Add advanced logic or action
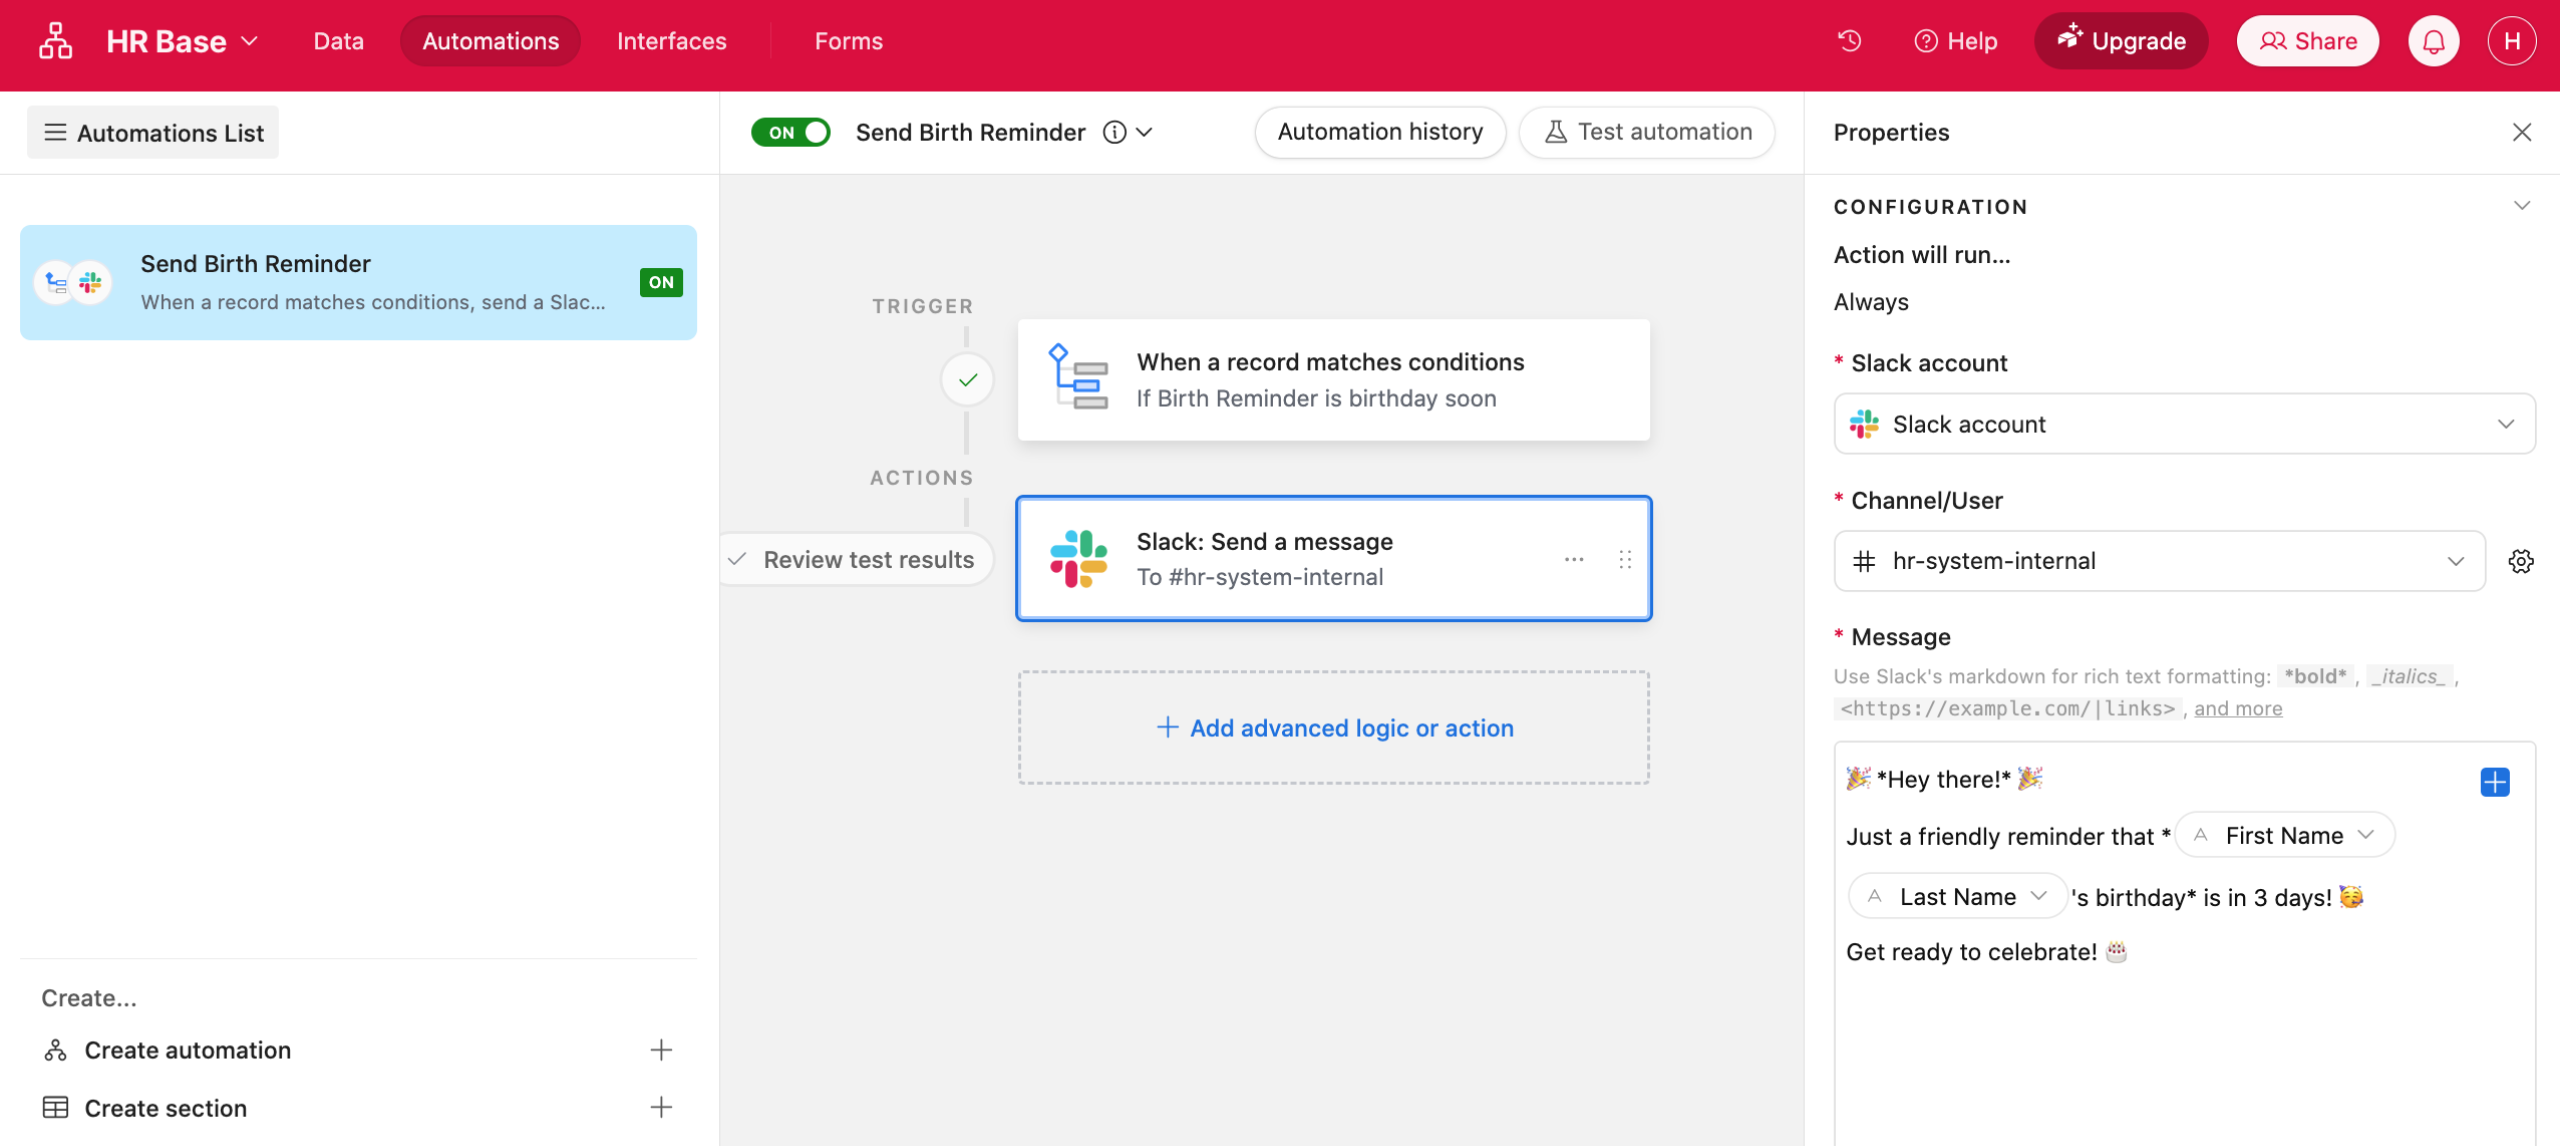2560x1146 pixels. point(1334,728)
